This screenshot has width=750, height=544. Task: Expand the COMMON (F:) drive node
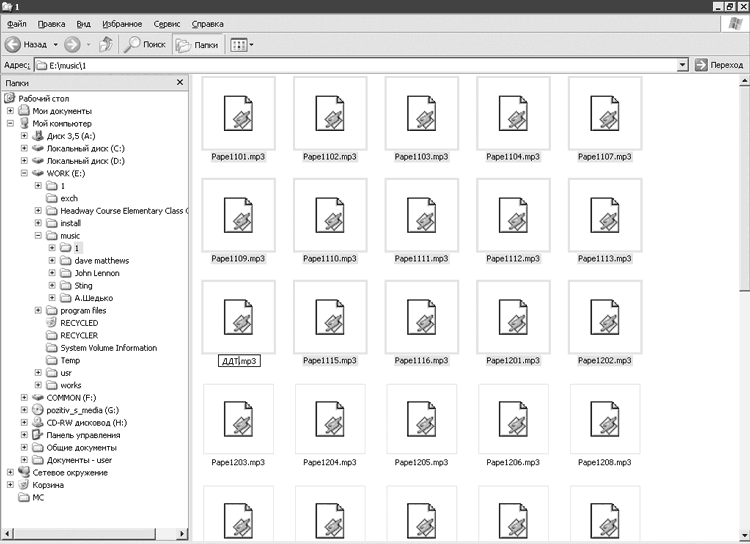24,397
